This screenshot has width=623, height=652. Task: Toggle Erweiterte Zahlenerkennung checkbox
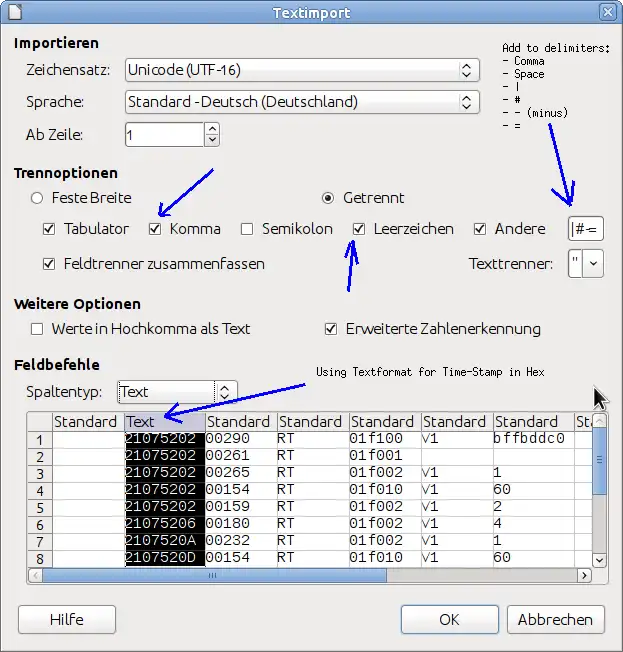pos(331,329)
